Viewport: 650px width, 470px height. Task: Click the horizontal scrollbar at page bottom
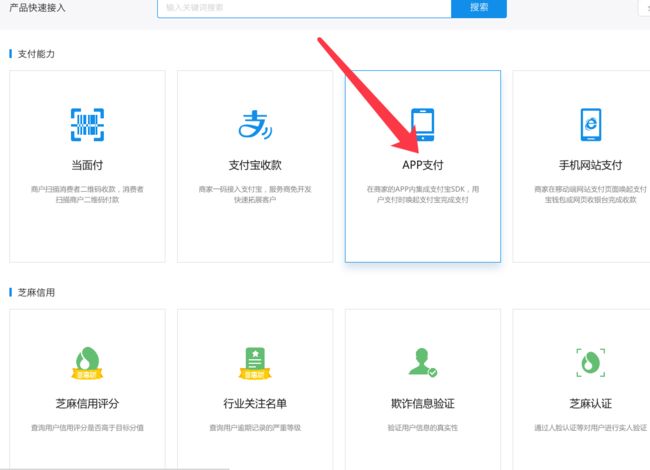114,468
